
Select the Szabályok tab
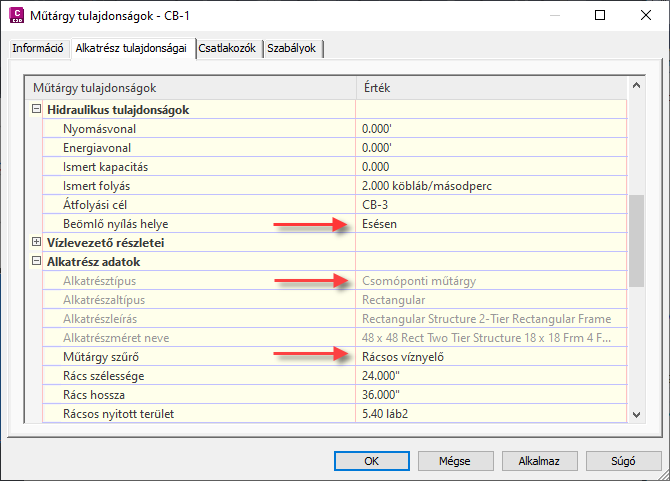coord(293,49)
